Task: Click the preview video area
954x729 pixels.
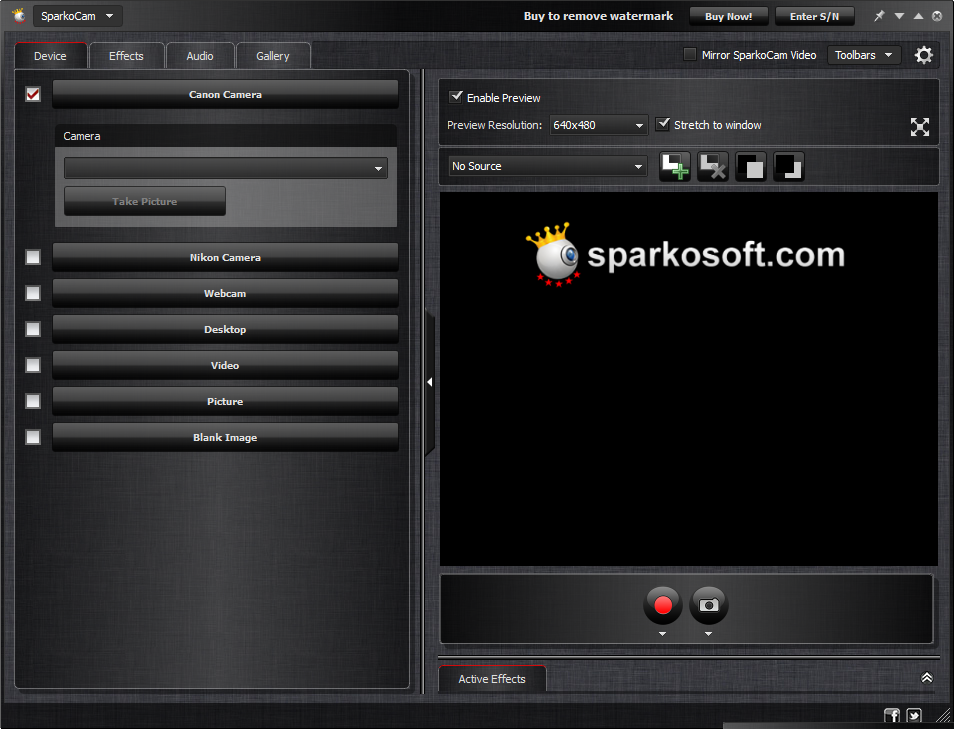Action: [x=689, y=379]
